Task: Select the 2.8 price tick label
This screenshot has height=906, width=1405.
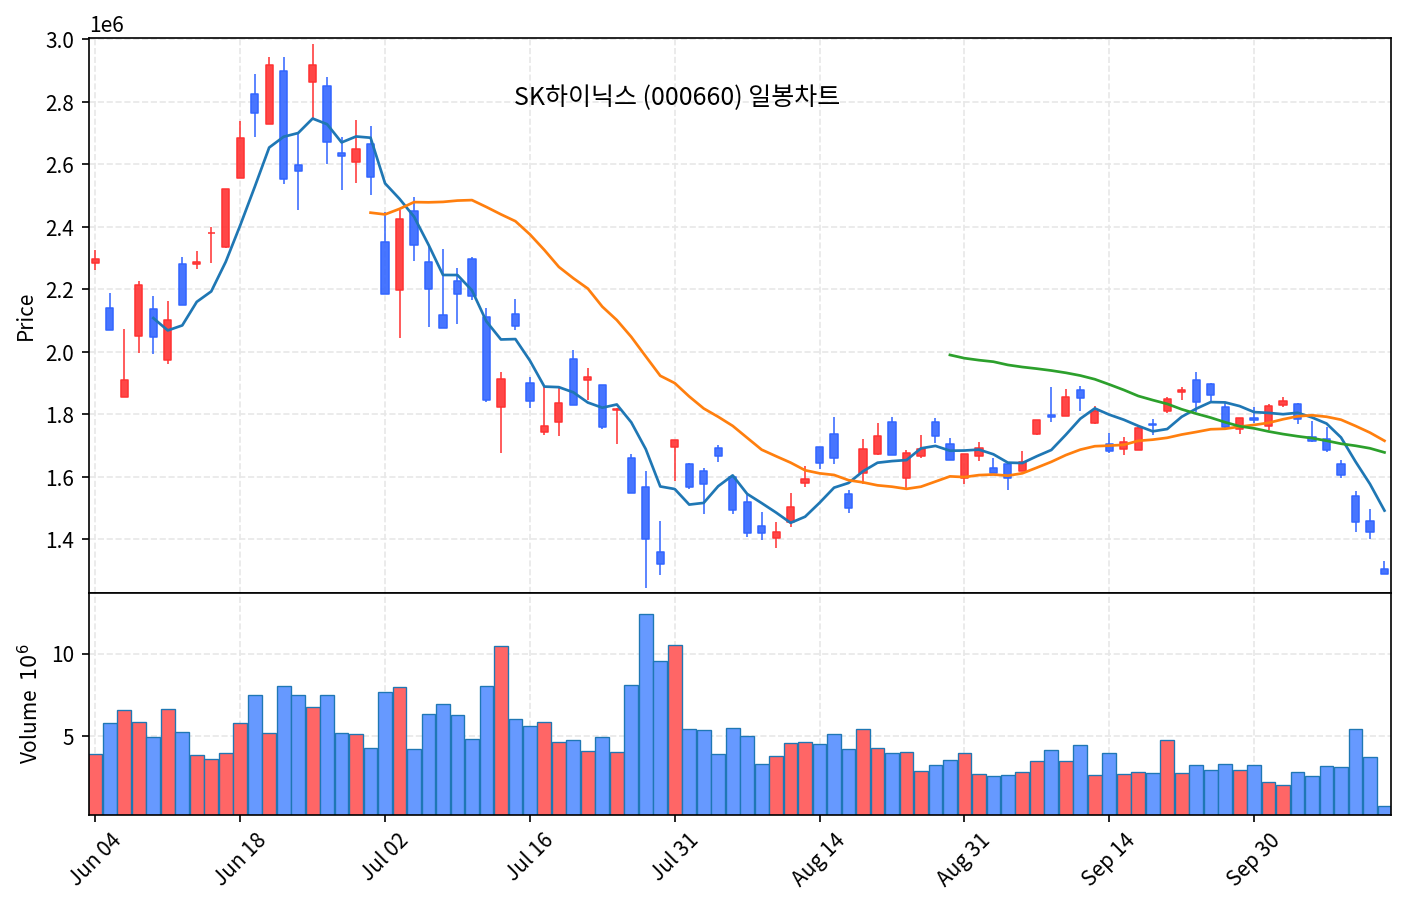Action: point(60,103)
